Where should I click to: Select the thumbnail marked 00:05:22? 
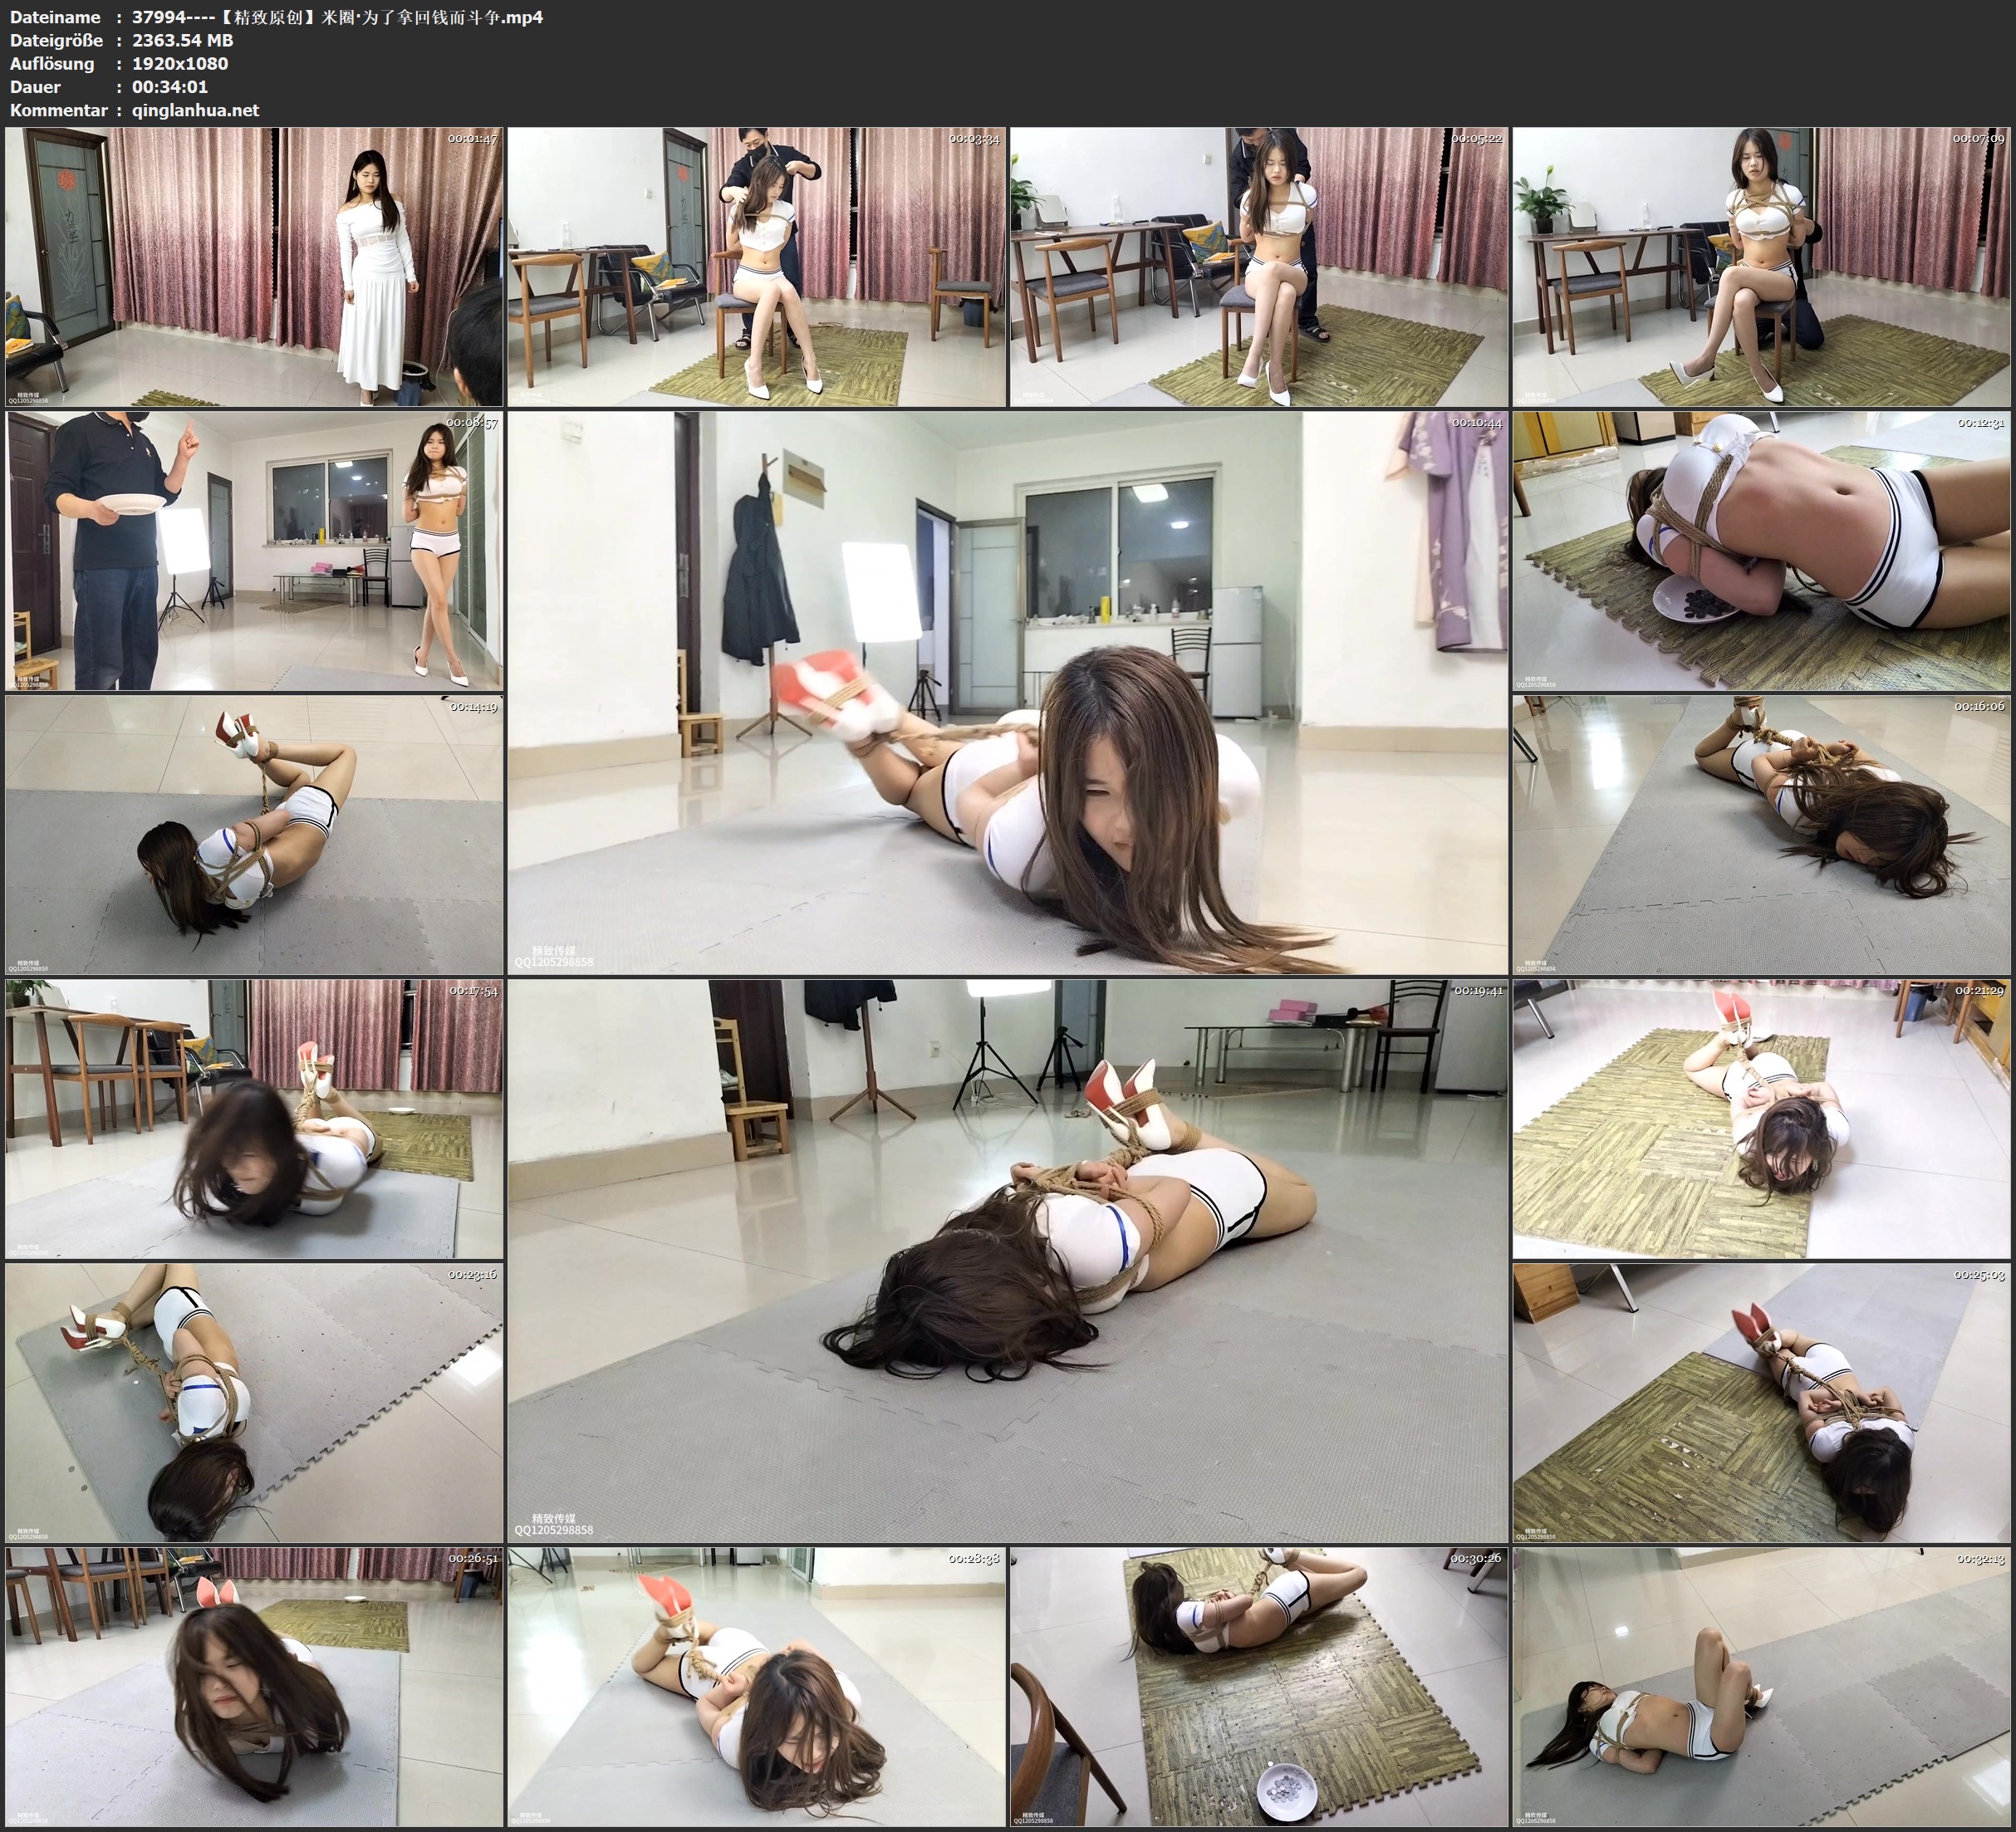1258,266
